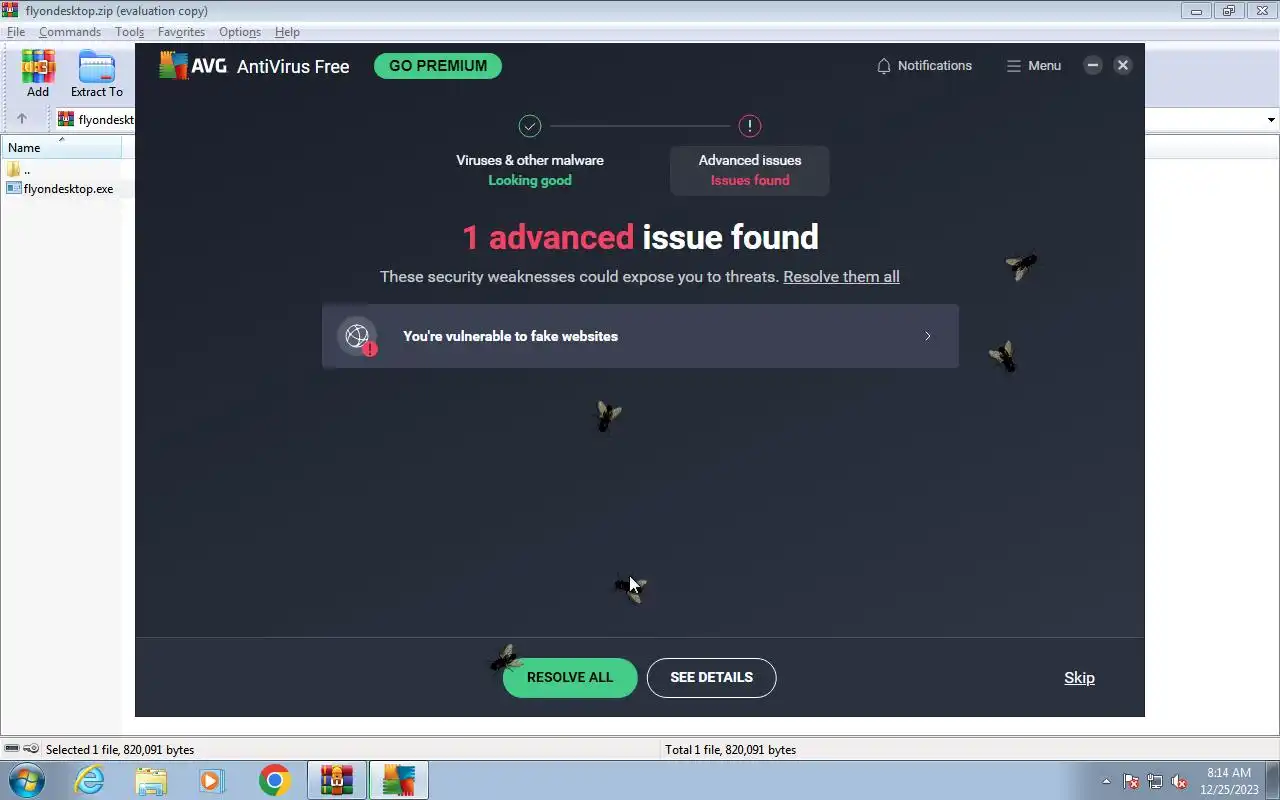
Task: Open the Windows Start button
Action: 27,780
